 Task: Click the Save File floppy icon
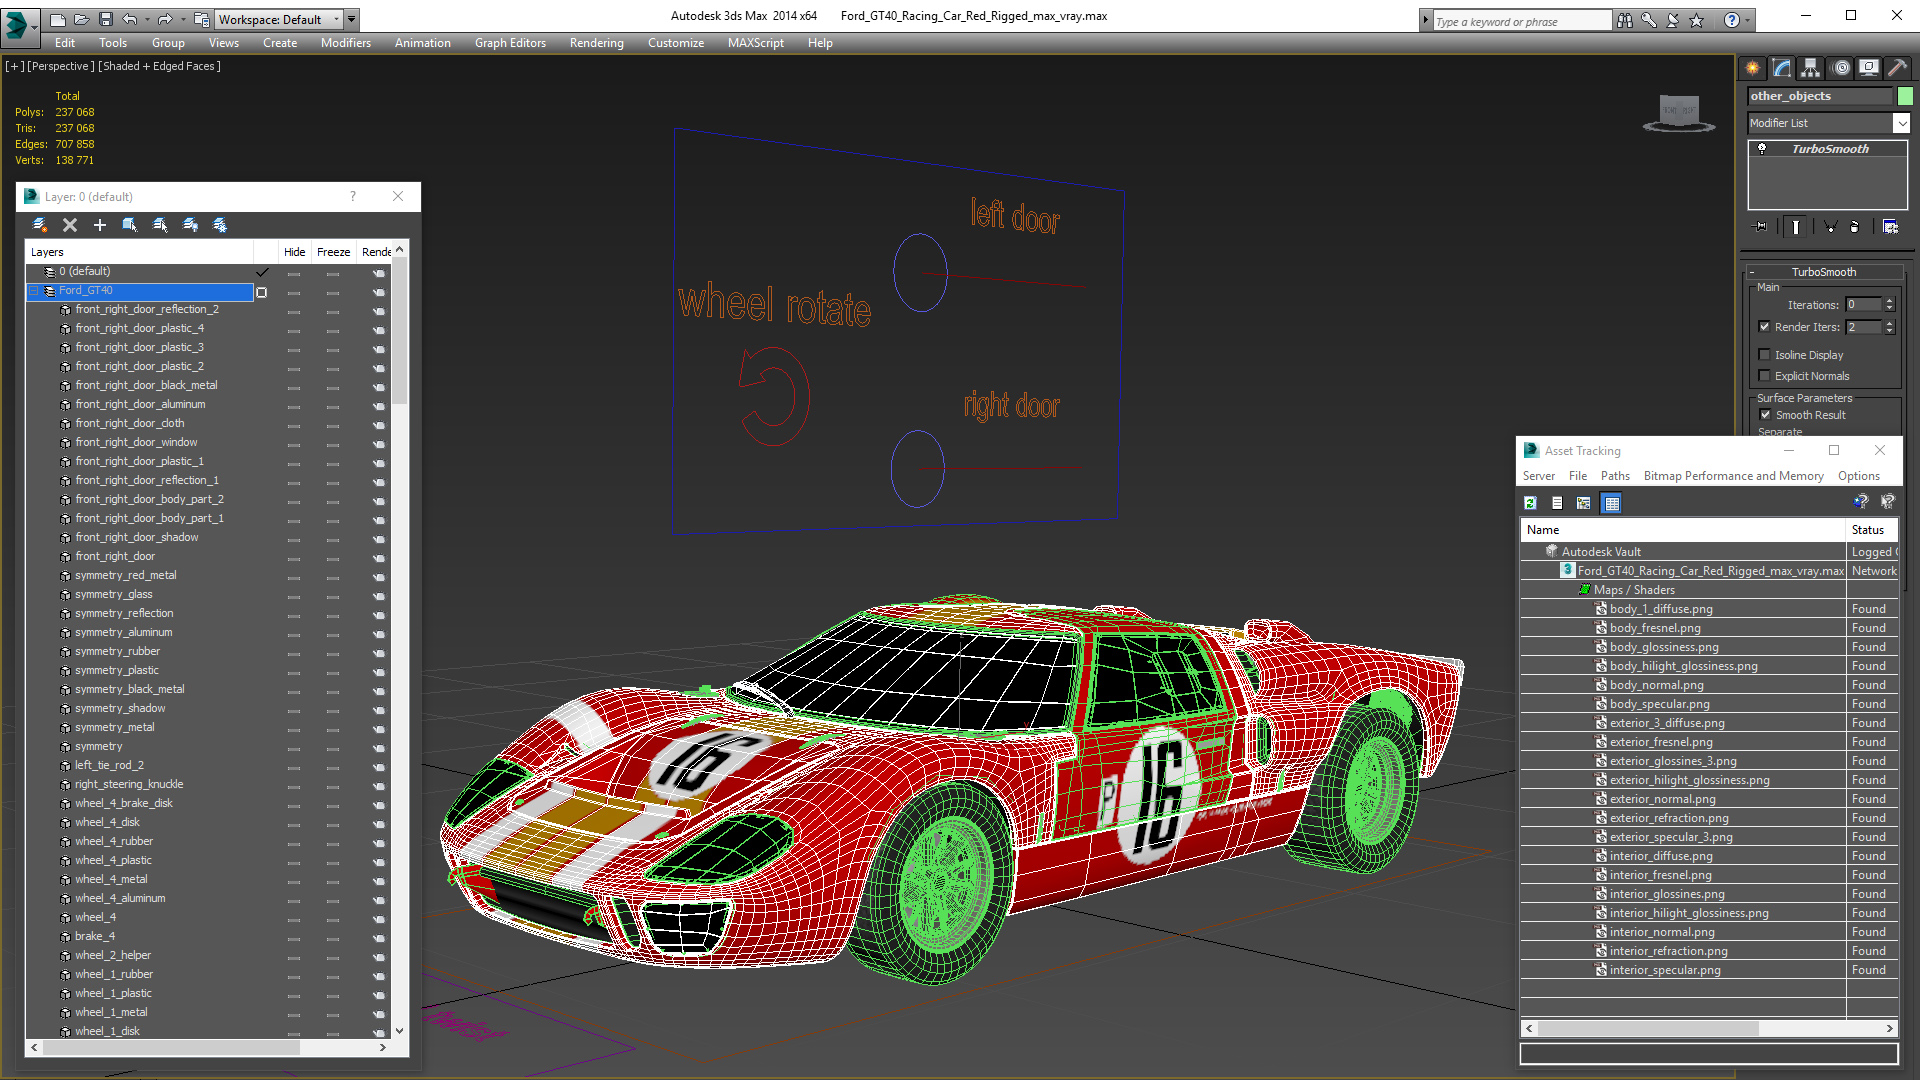[x=105, y=19]
